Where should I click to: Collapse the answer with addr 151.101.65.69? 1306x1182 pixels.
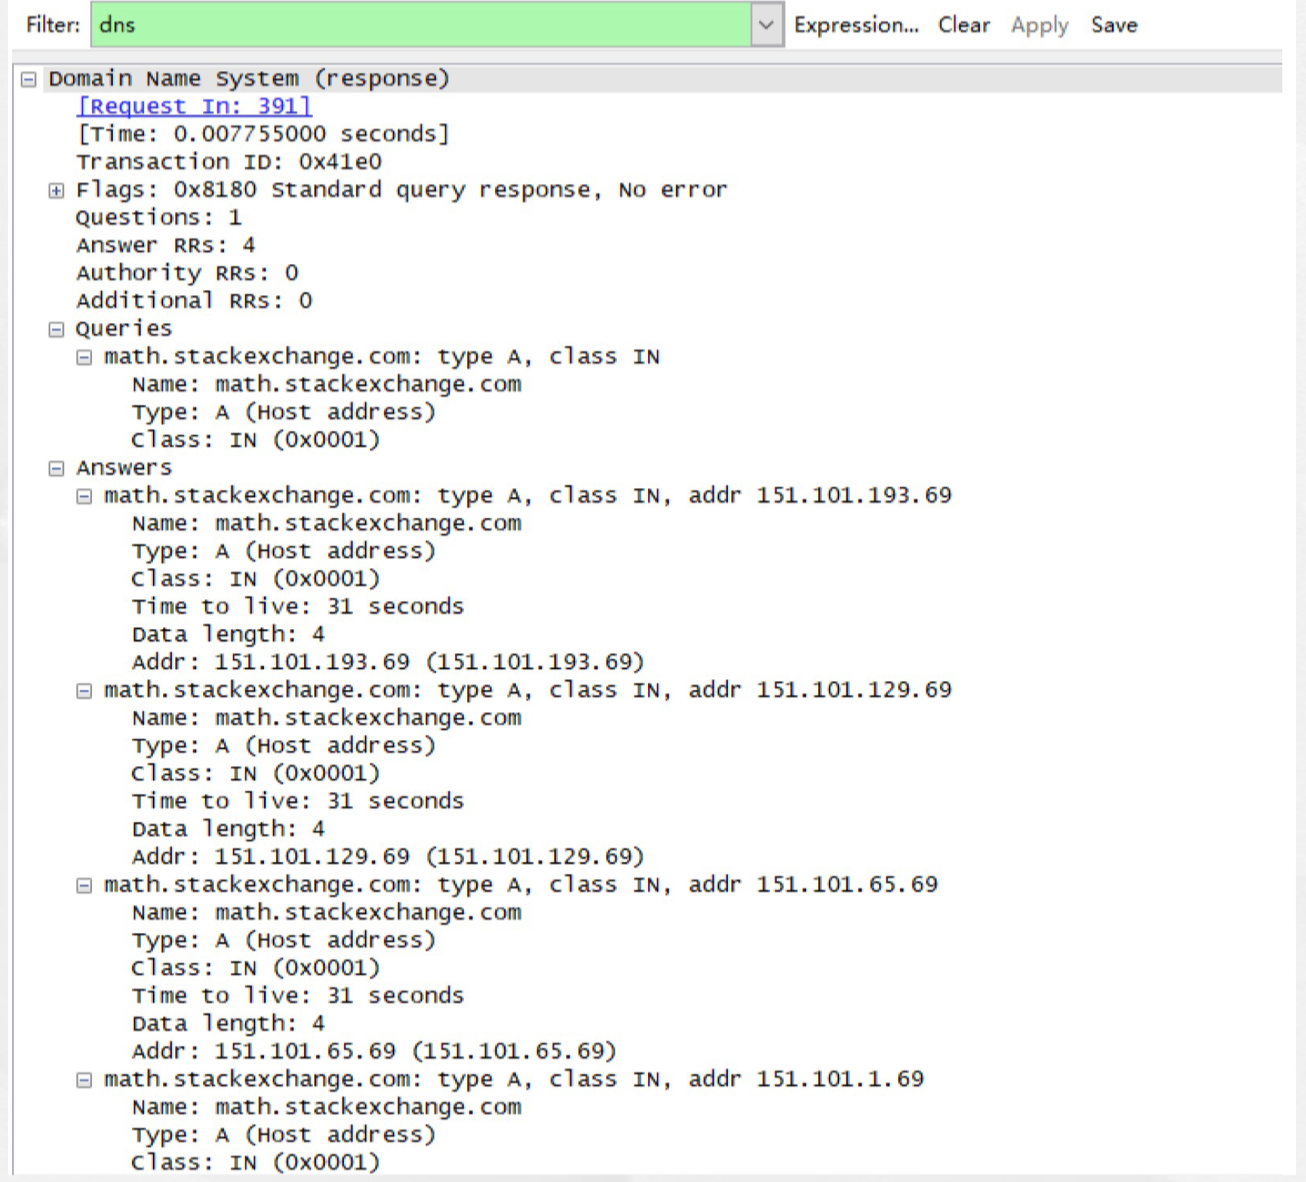[85, 885]
